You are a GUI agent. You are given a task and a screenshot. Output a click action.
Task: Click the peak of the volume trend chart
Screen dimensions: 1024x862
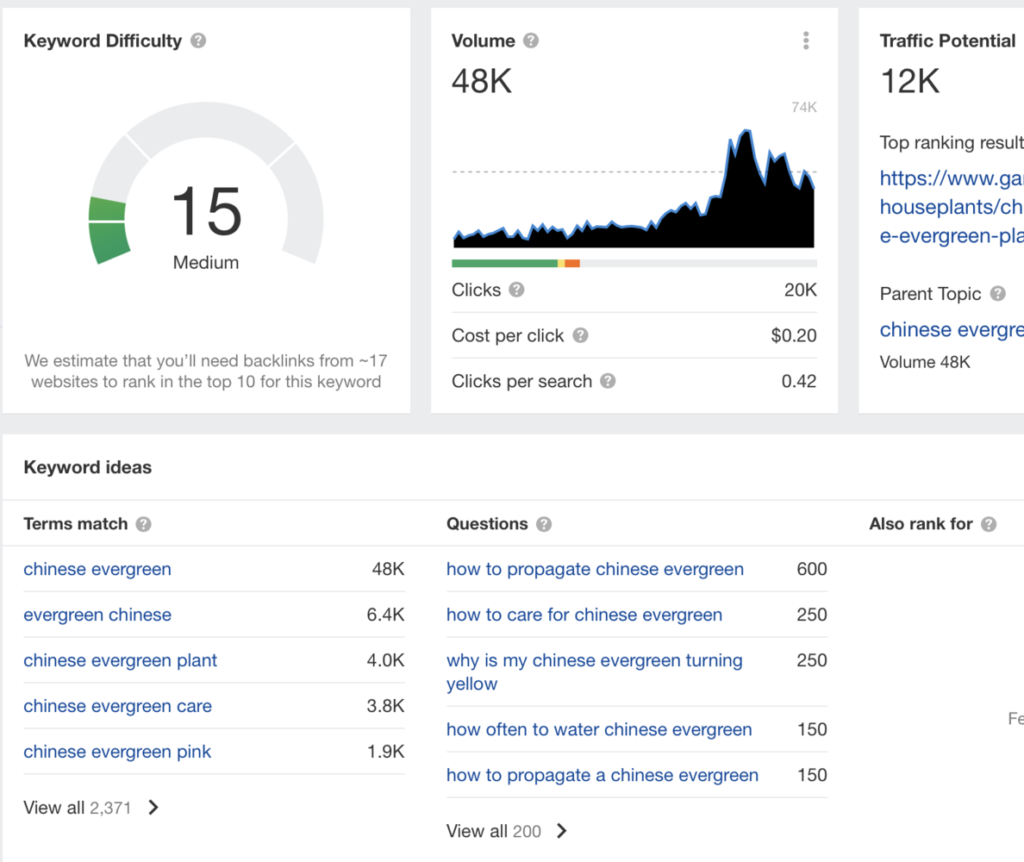click(745, 132)
